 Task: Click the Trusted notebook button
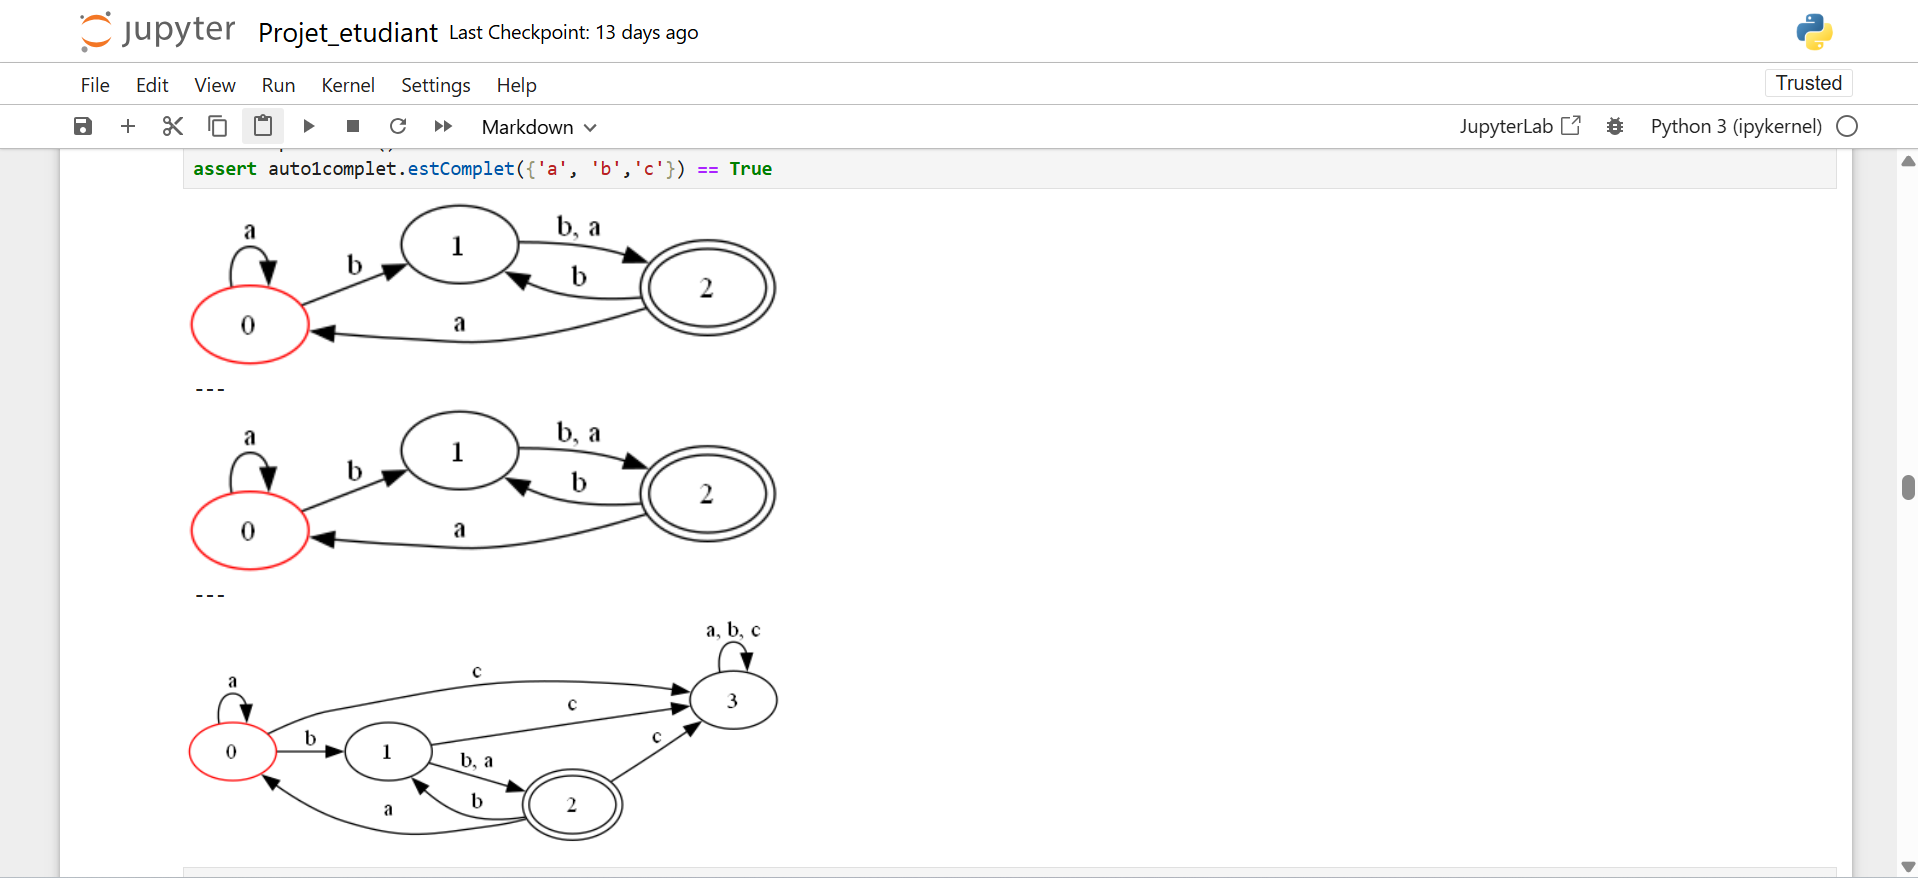point(1808,83)
